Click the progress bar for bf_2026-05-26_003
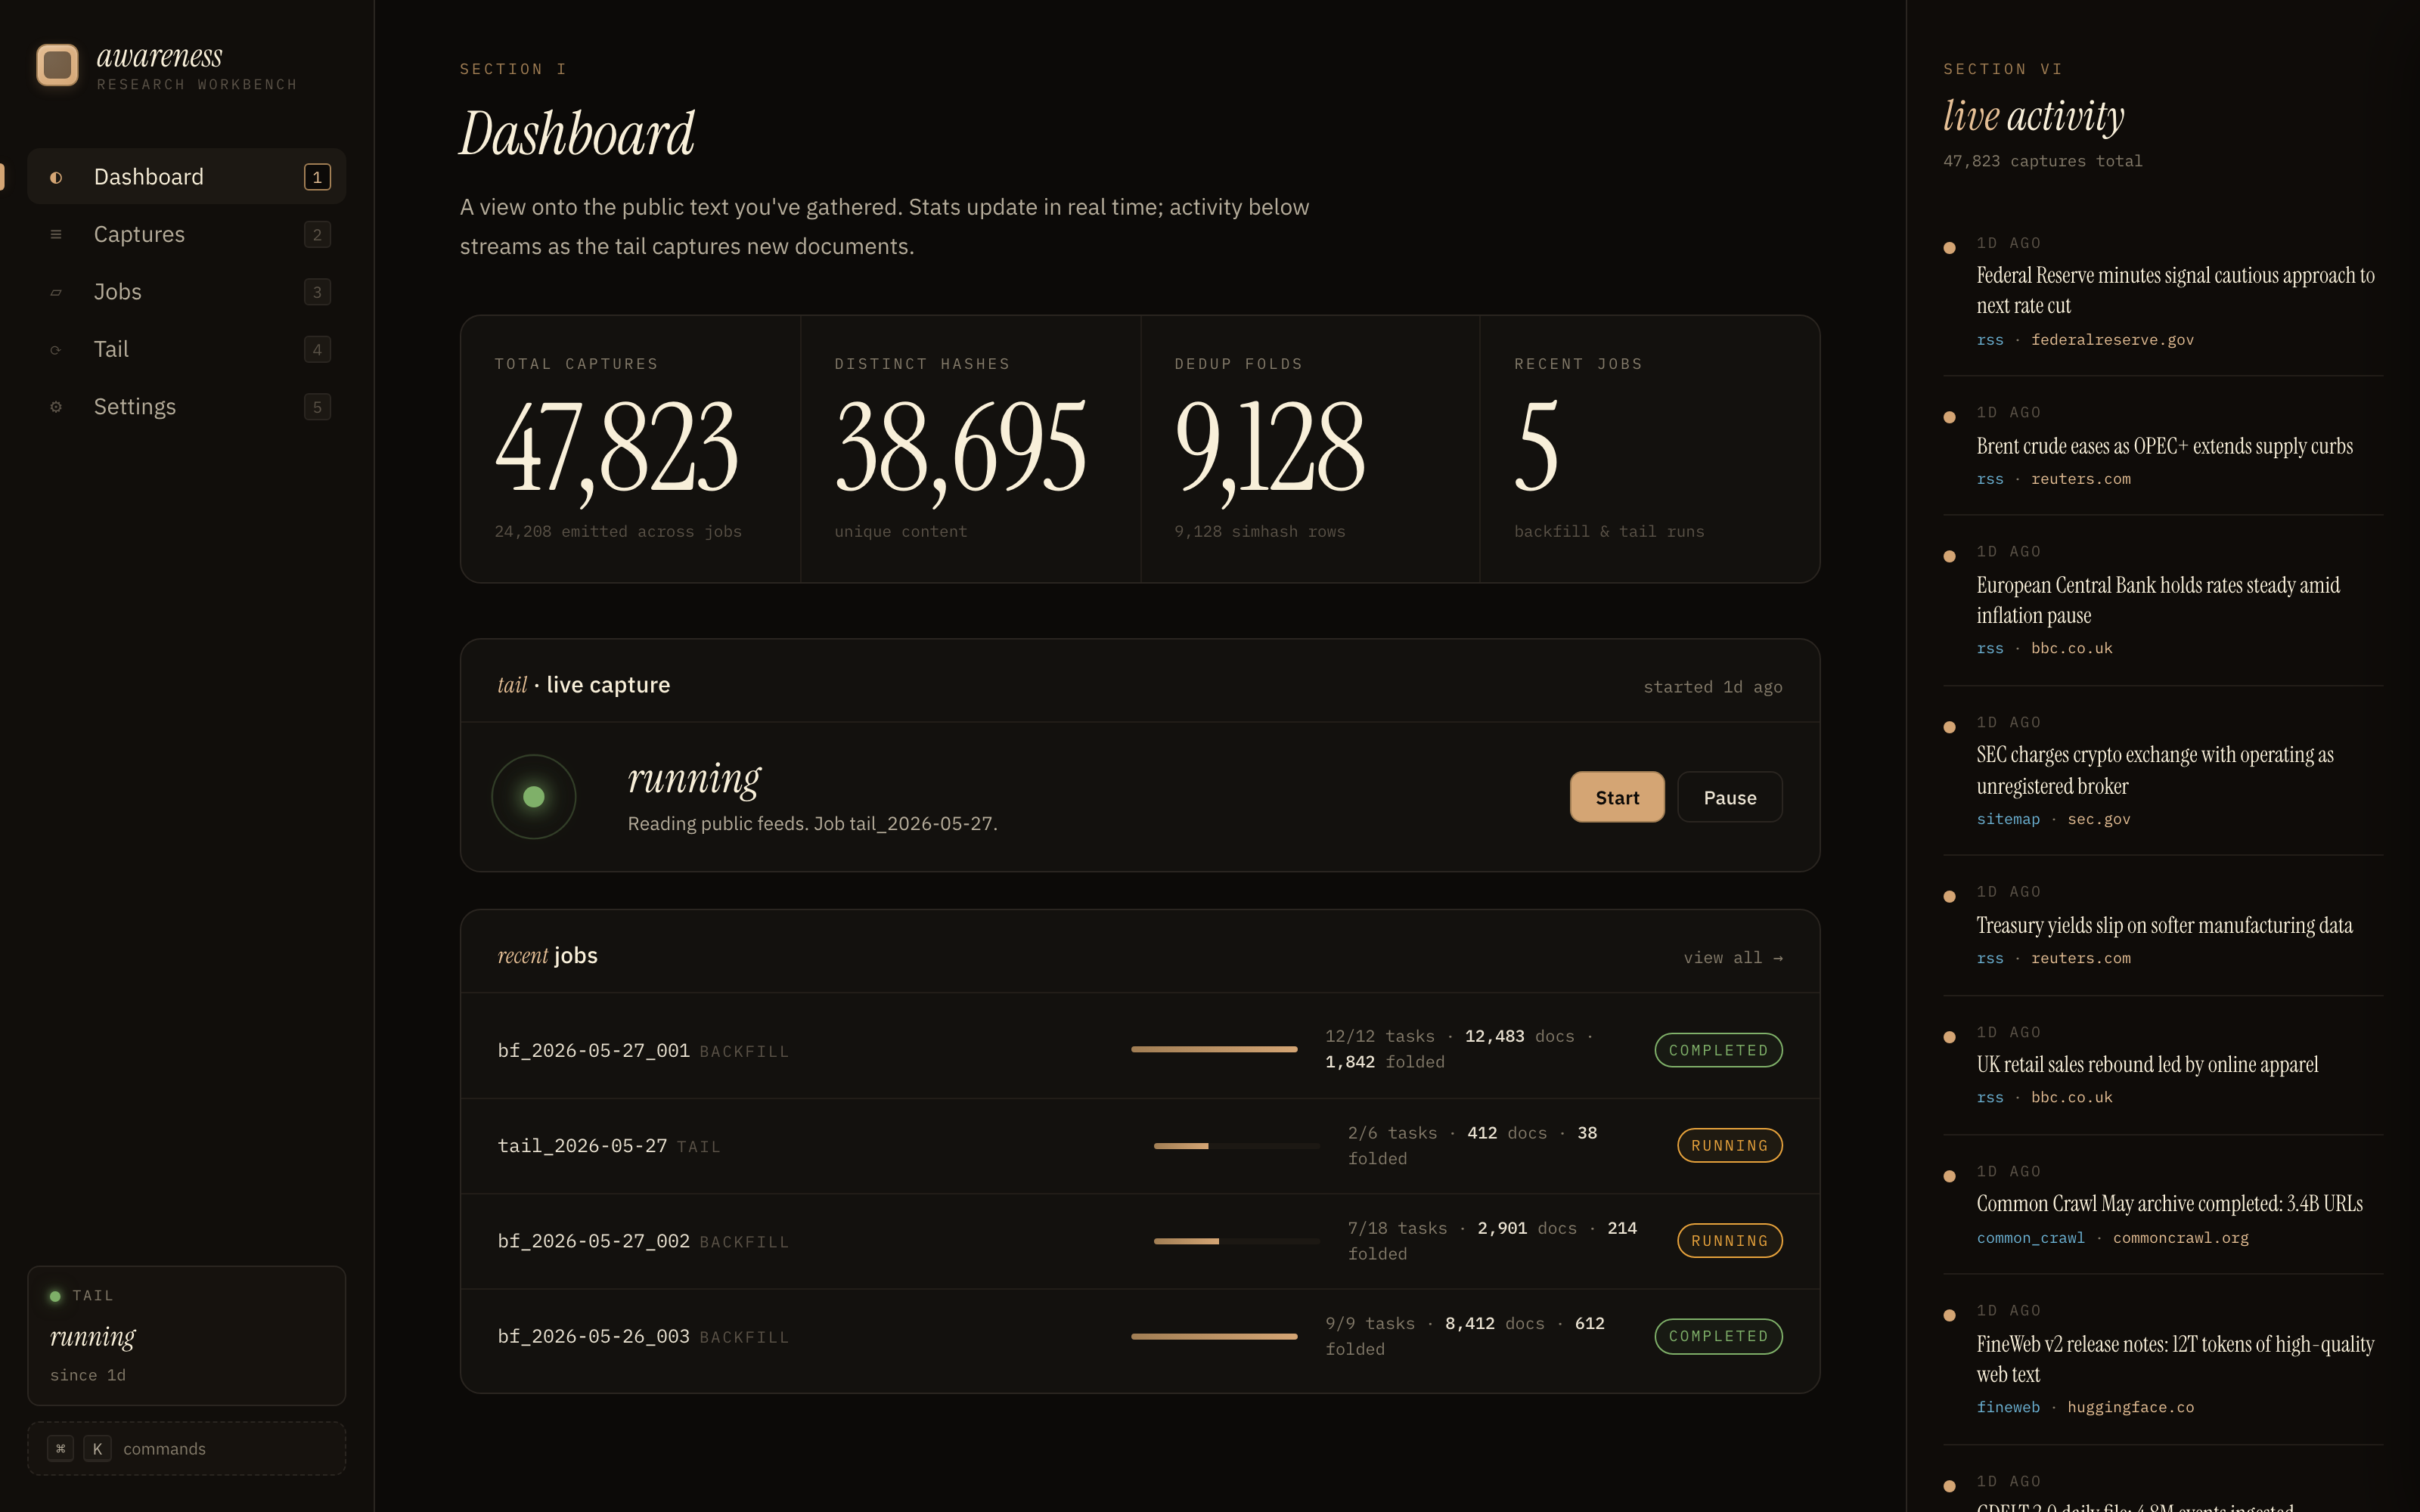 click(x=1214, y=1336)
